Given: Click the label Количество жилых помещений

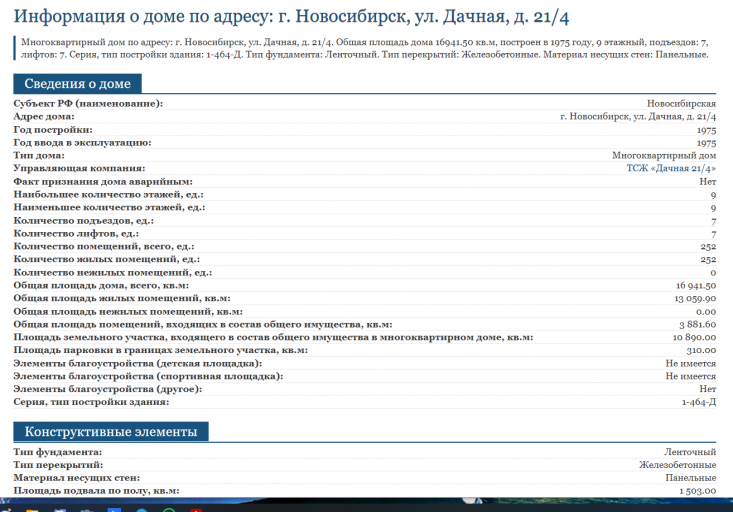Looking at the screenshot, I should click(107, 259).
